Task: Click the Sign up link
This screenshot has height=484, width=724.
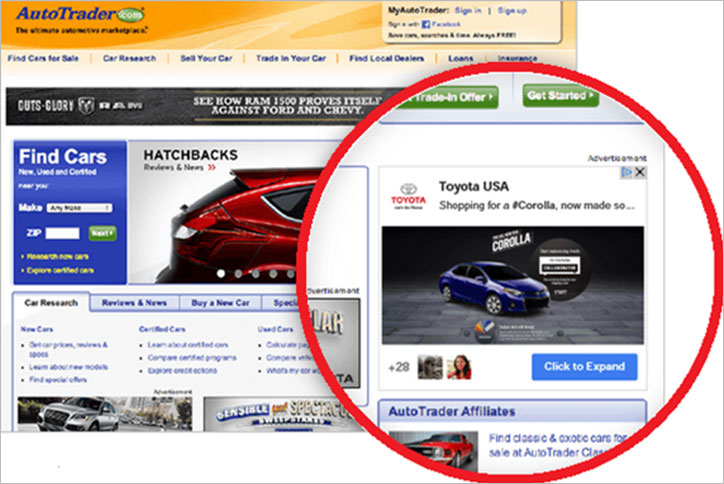Action: point(512,10)
